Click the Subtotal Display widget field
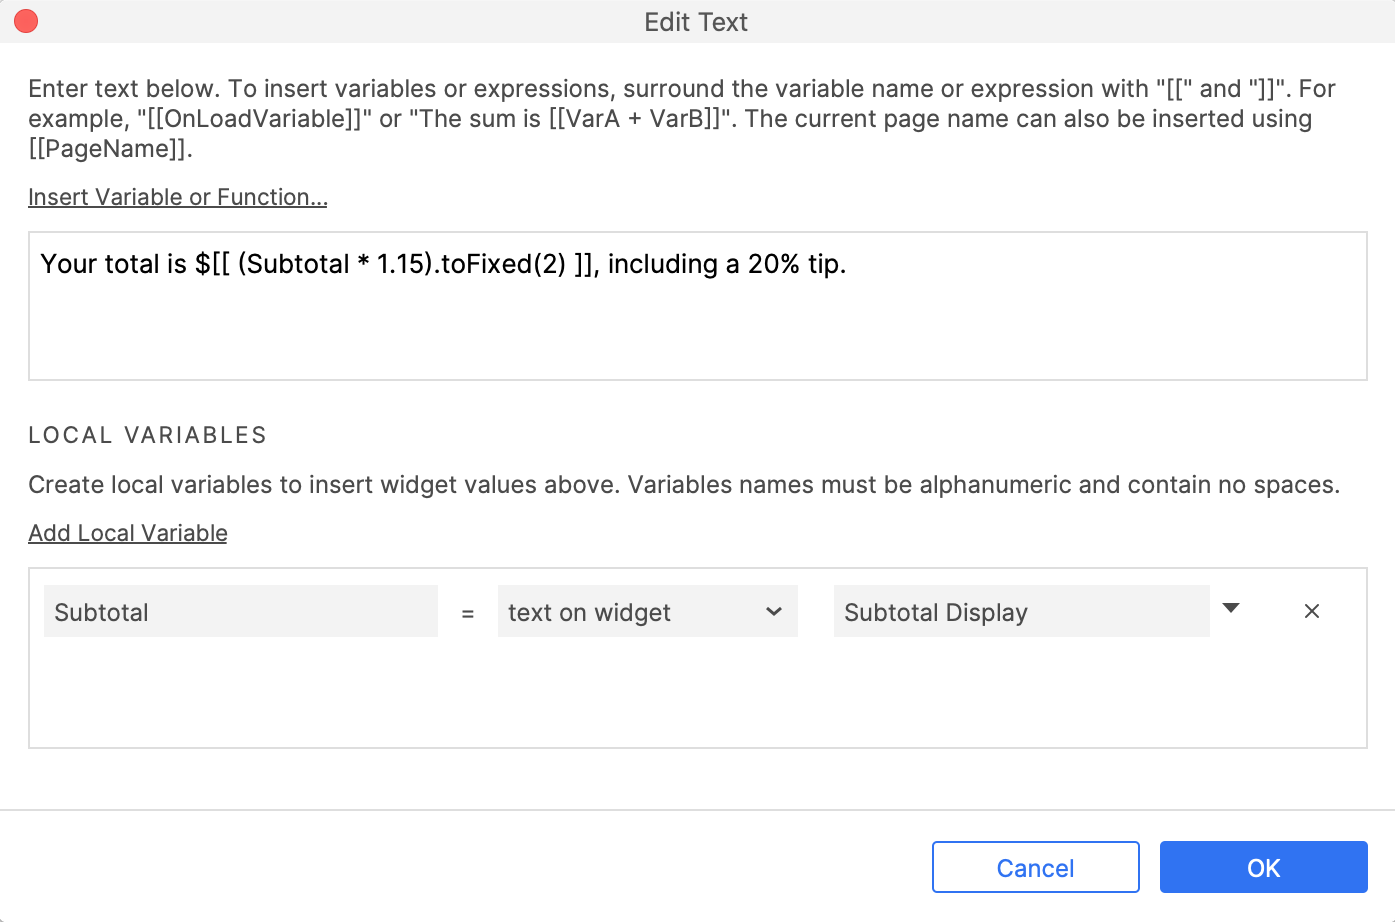The height and width of the screenshot is (922, 1395). pos(1020,612)
